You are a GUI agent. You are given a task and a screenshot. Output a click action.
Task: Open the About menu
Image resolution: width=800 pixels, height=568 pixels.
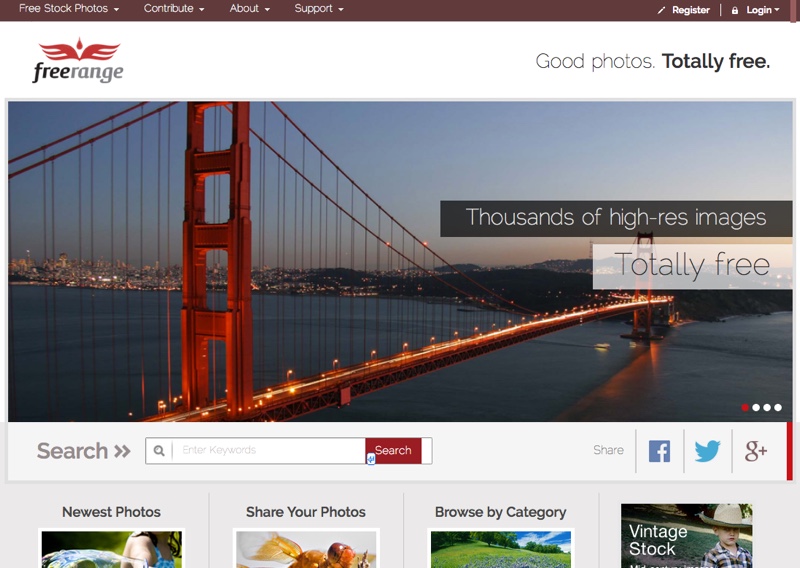click(x=250, y=9)
